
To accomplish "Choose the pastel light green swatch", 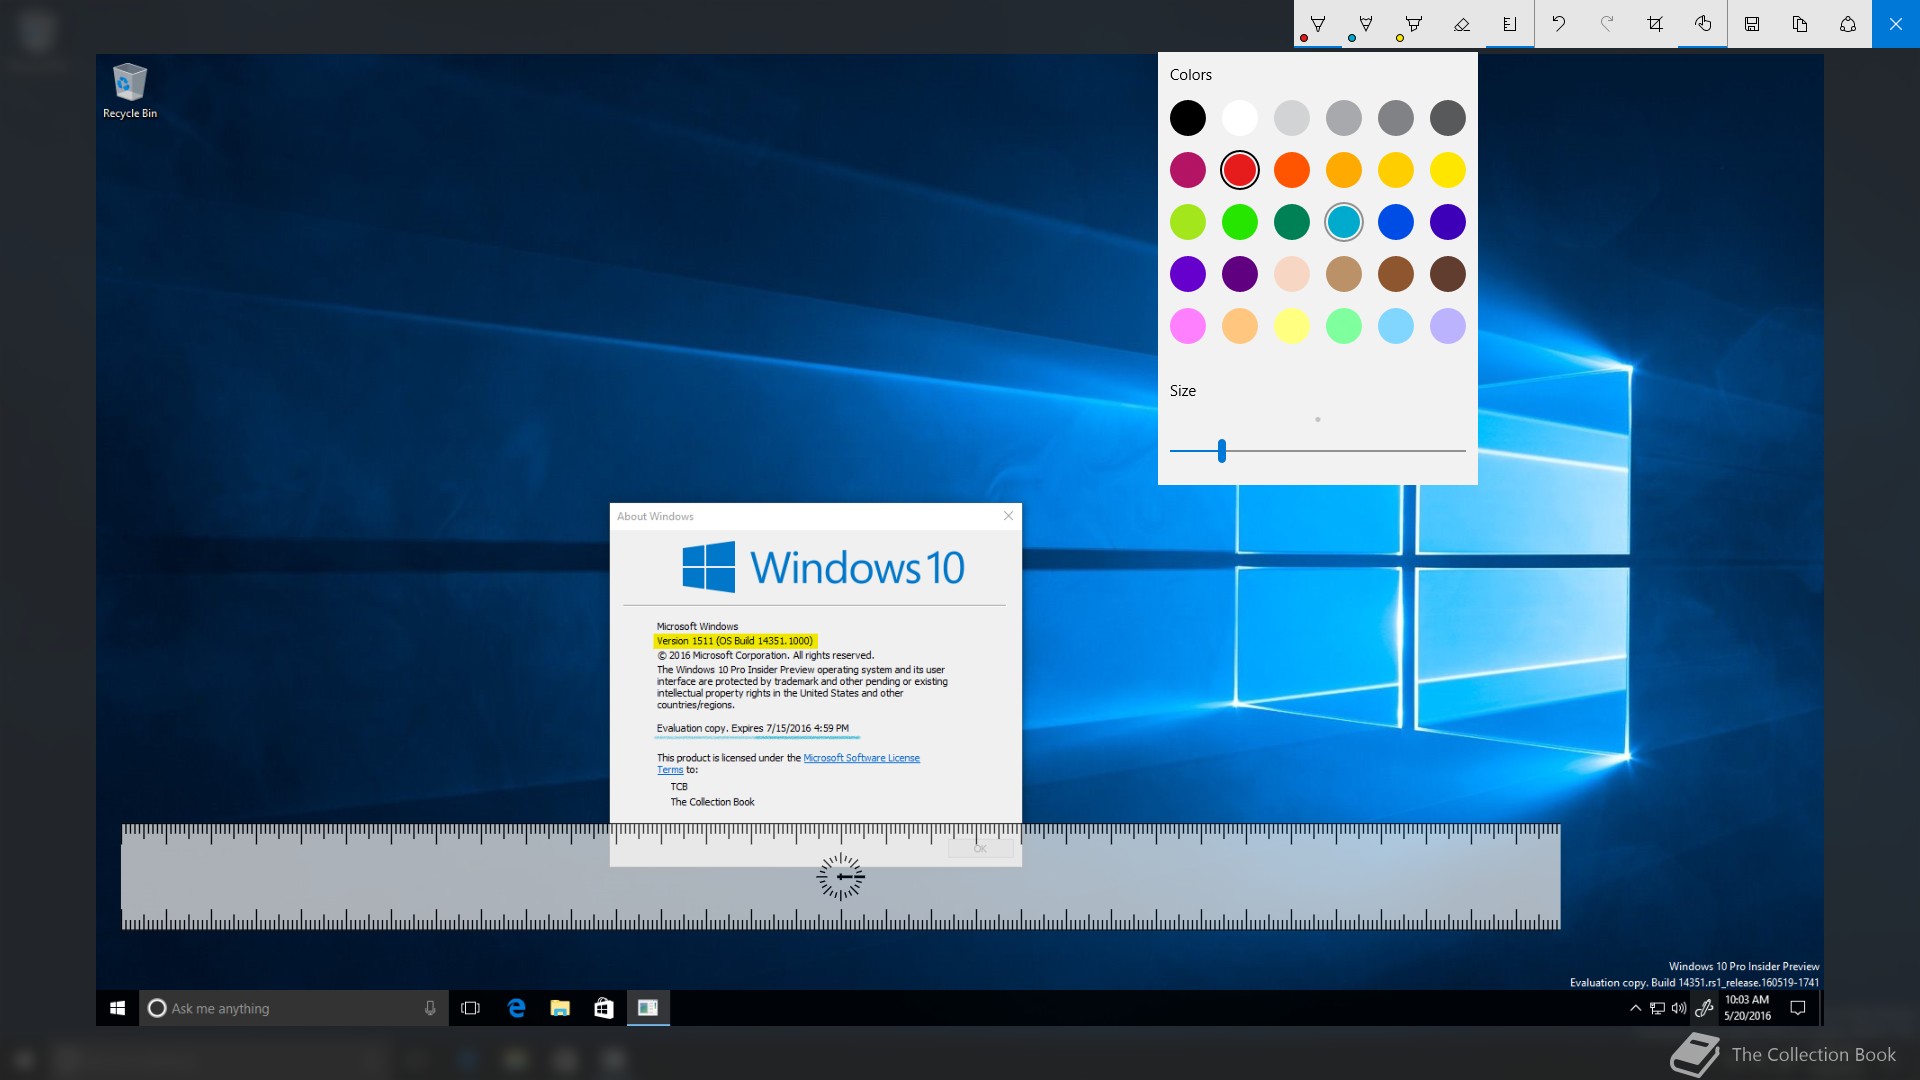I will click(x=1344, y=326).
